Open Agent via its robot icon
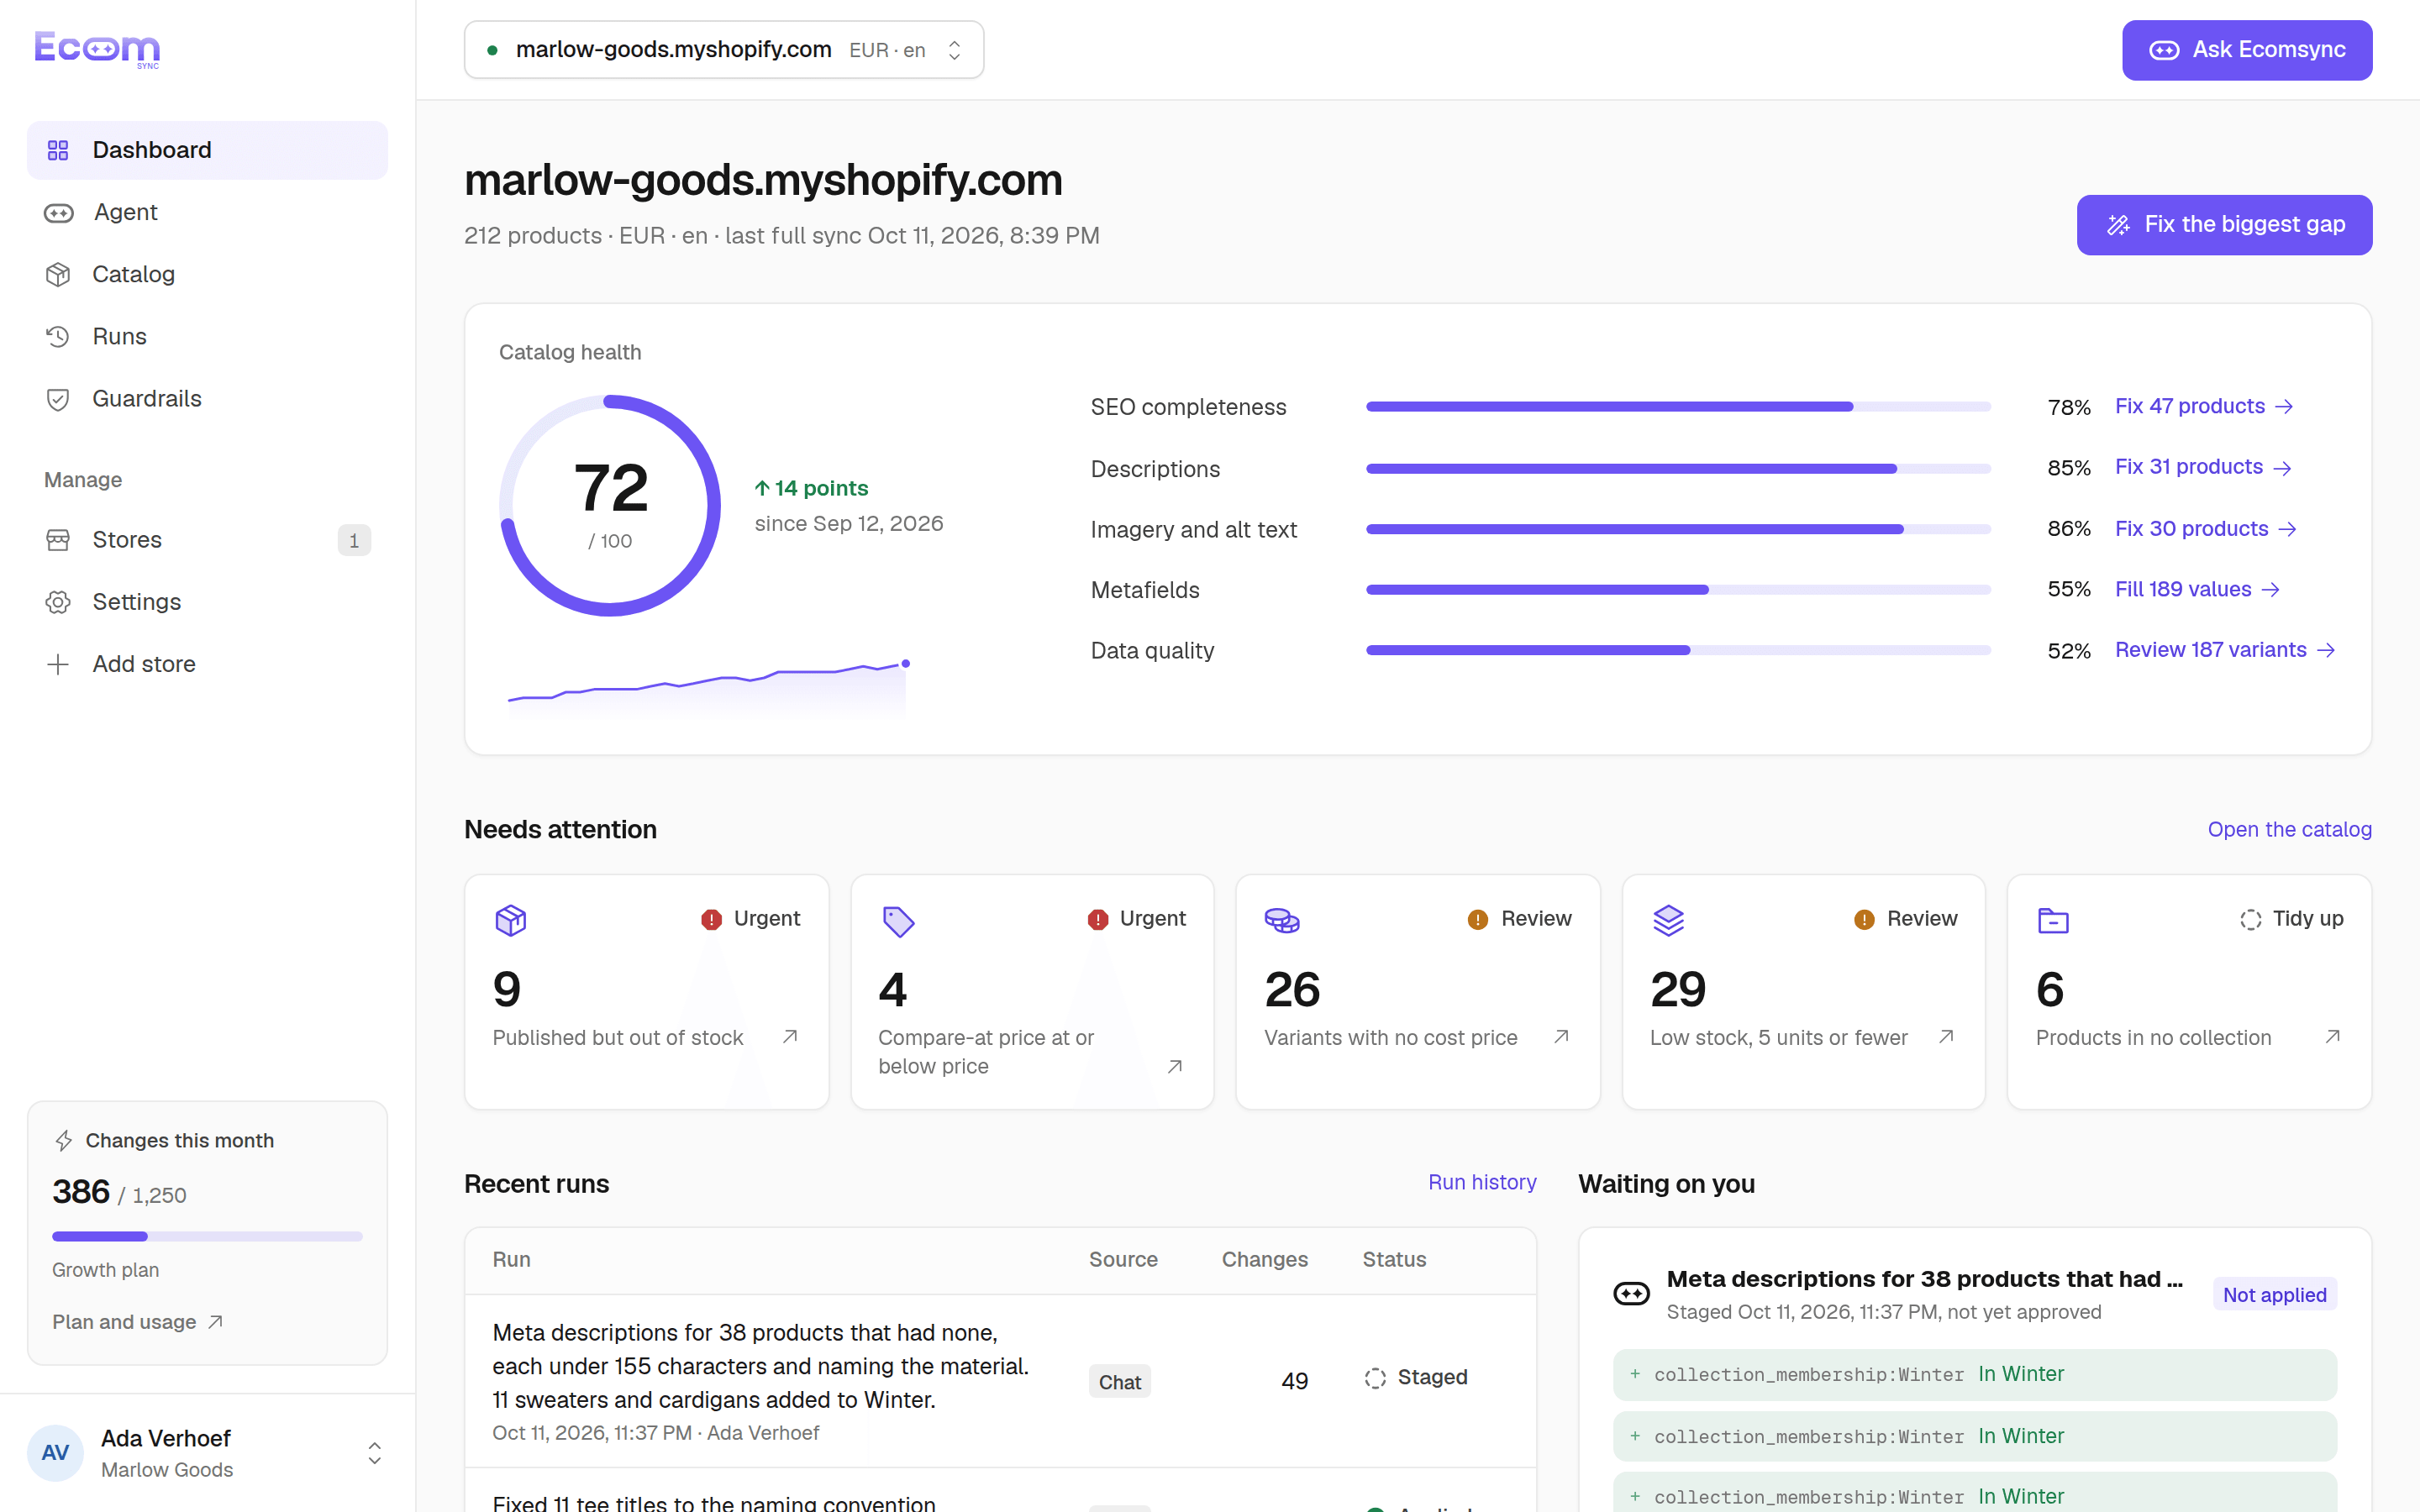 pos(59,213)
